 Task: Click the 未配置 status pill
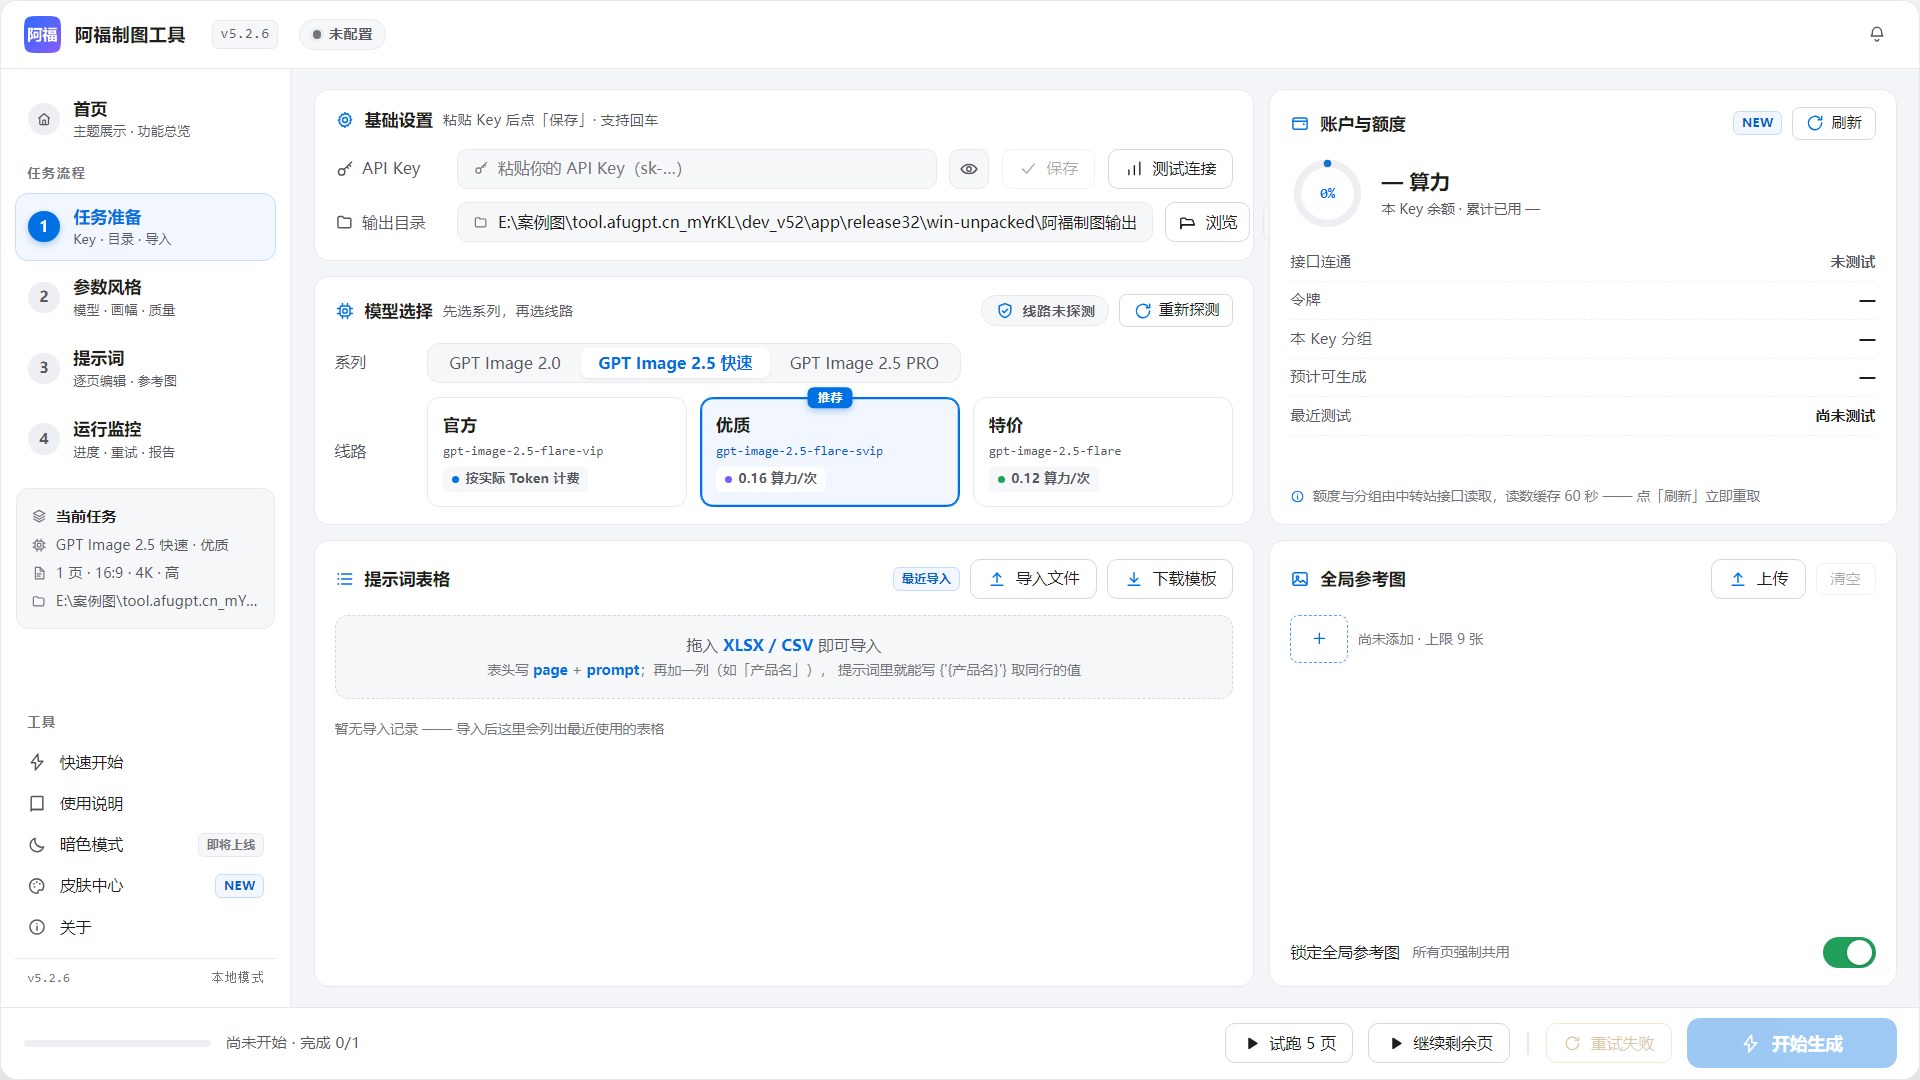click(342, 34)
